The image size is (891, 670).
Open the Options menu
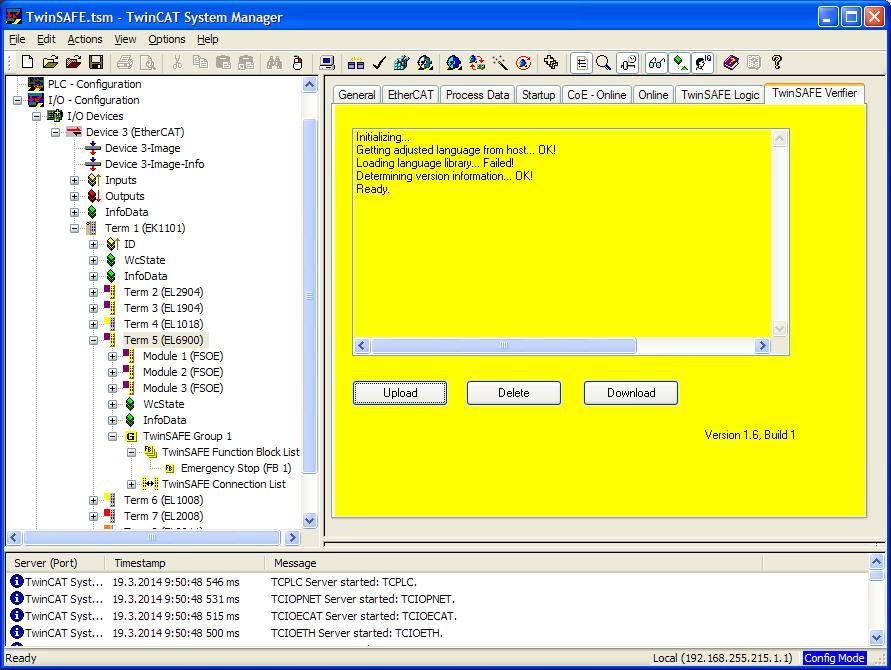click(166, 39)
